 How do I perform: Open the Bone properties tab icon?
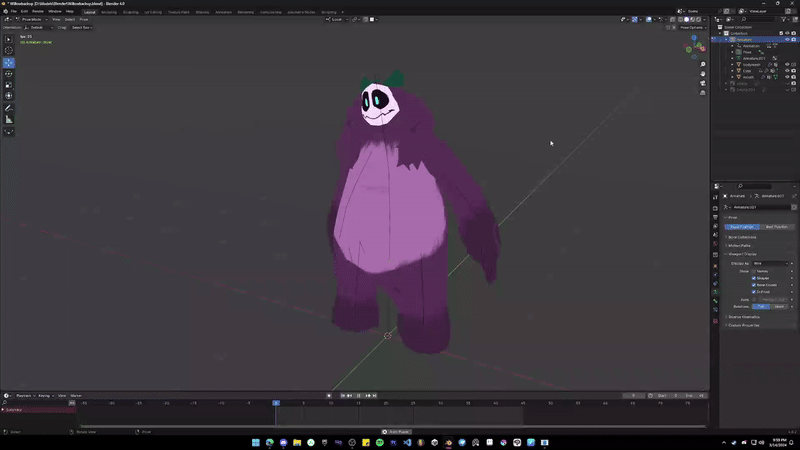tap(715, 301)
